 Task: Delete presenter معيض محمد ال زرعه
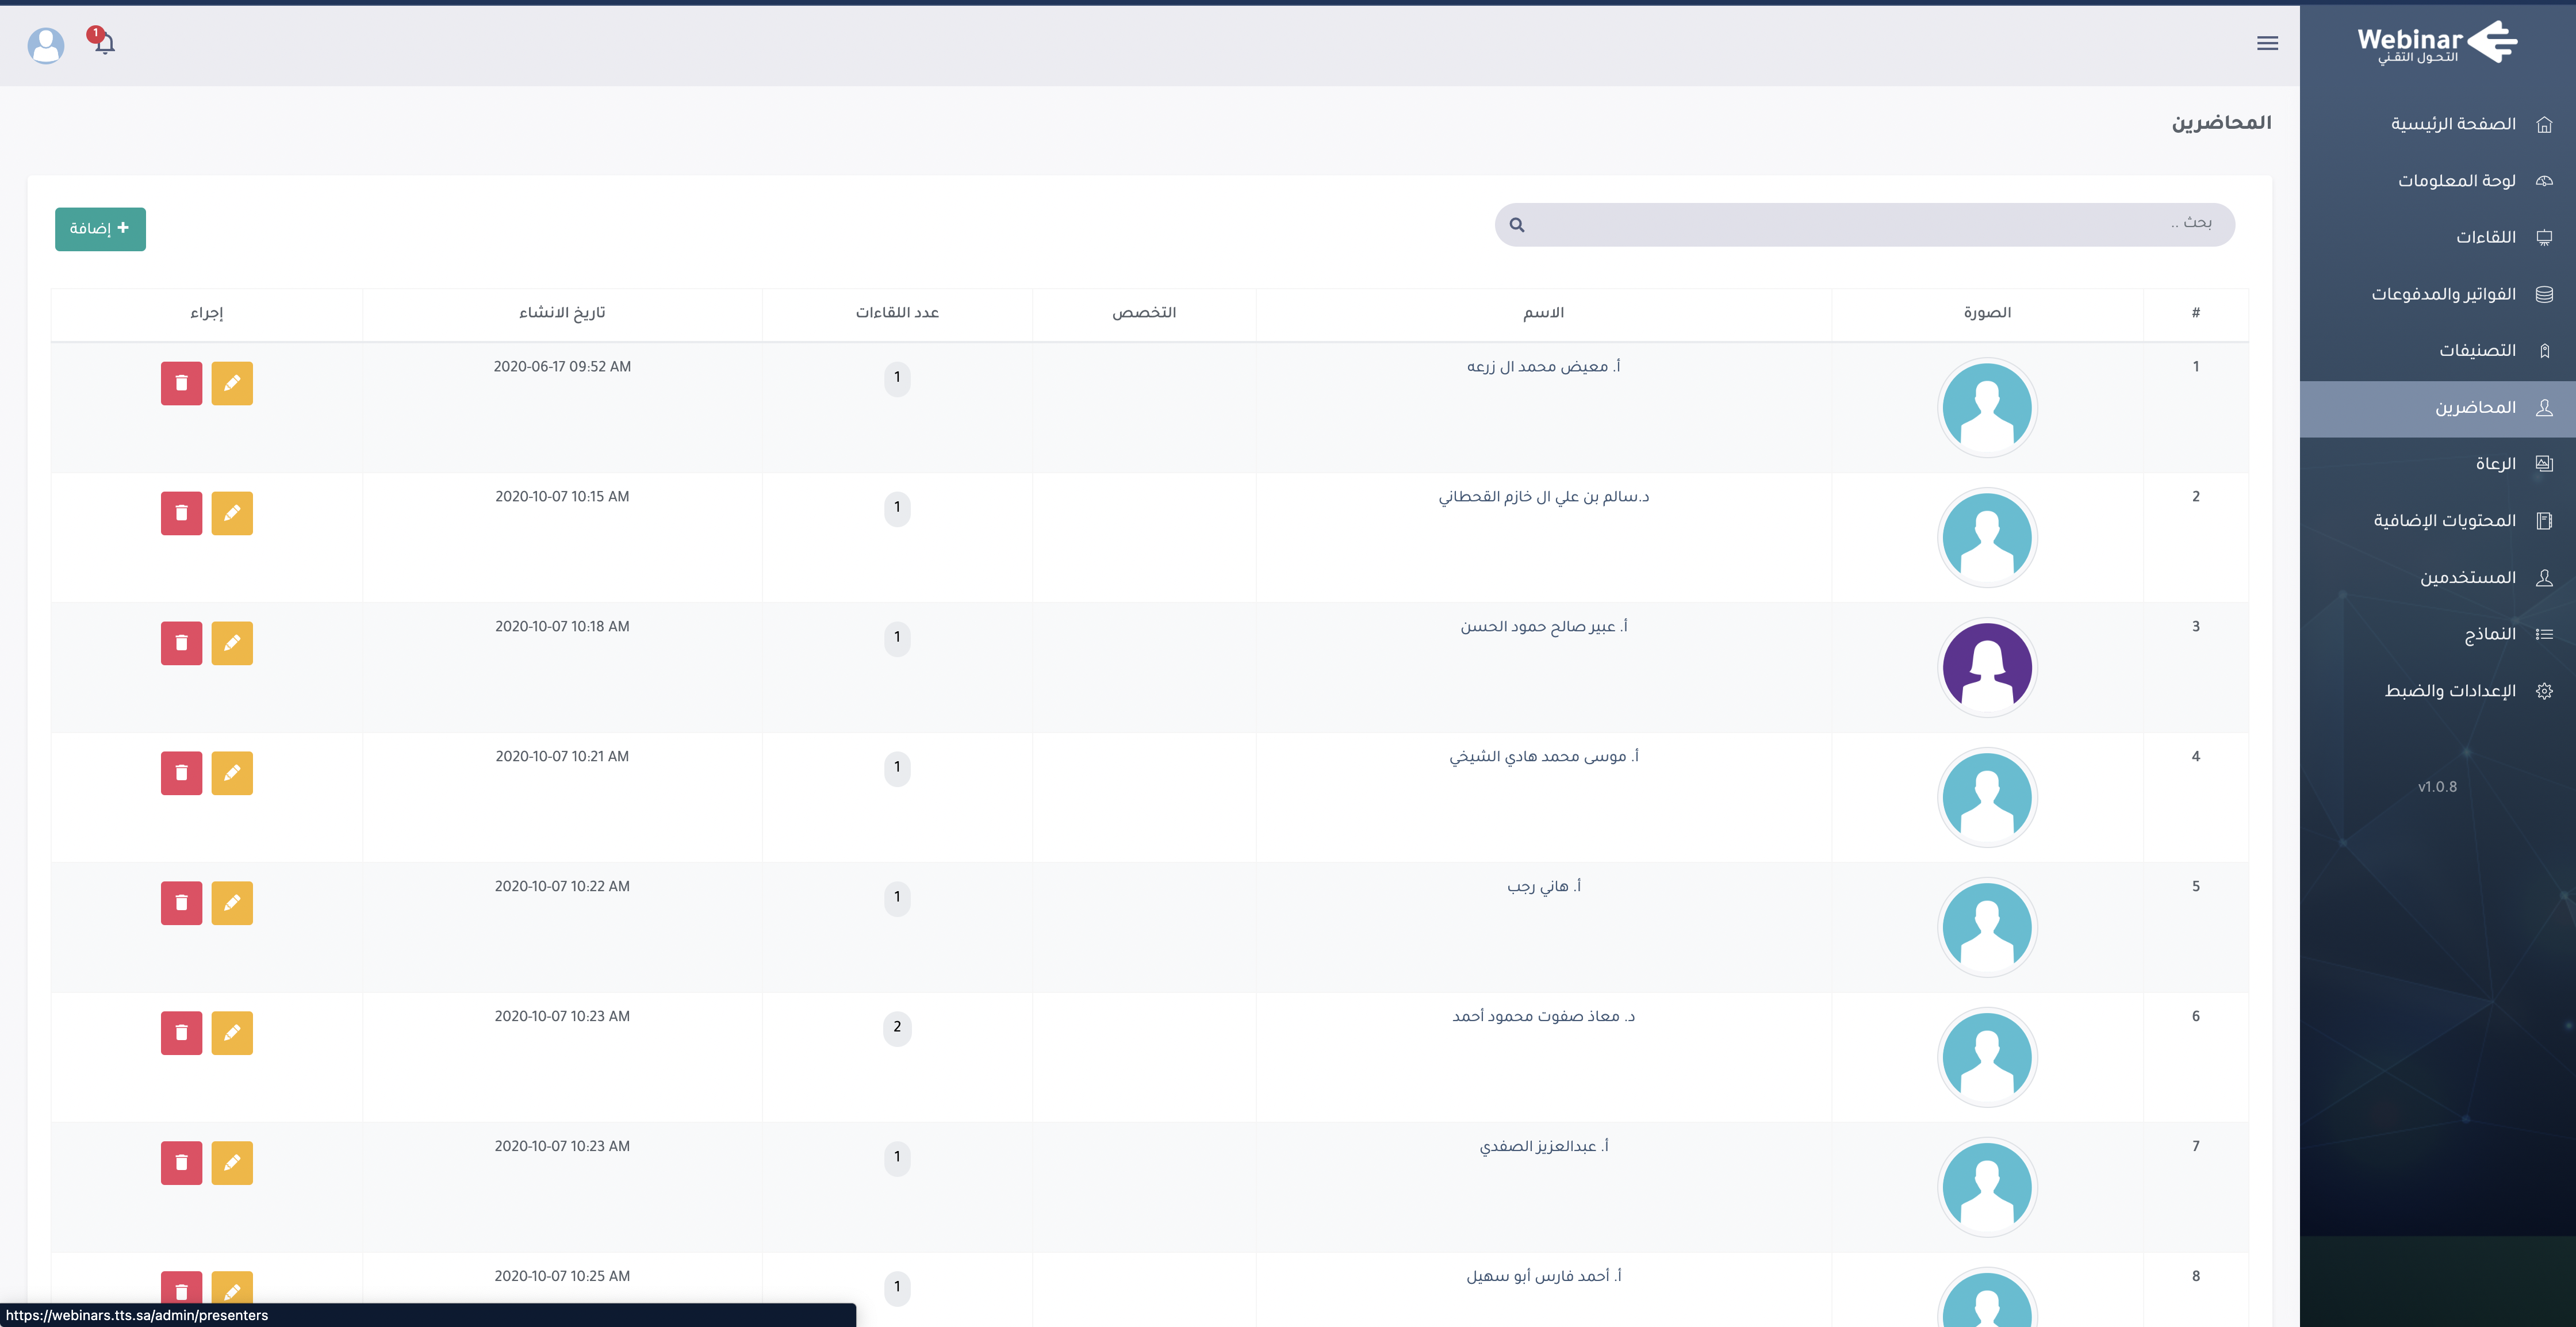coord(181,383)
